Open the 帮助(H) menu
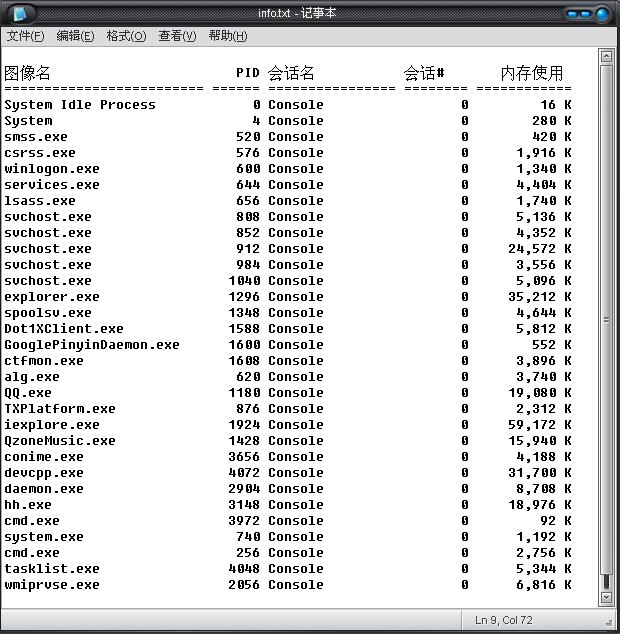620x634 pixels. (x=228, y=36)
